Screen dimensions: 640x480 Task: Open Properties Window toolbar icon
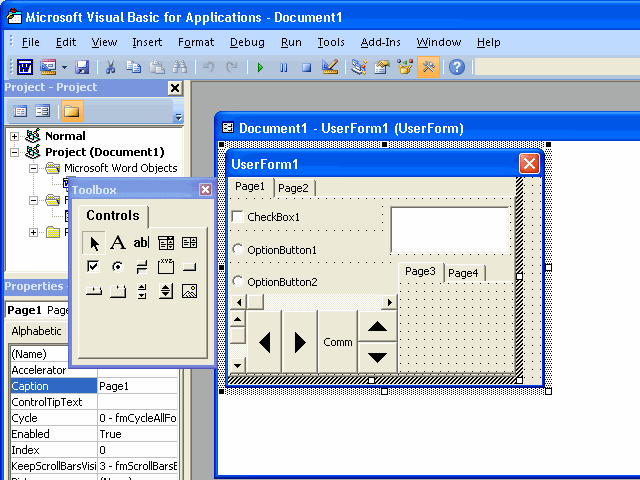click(382, 67)
